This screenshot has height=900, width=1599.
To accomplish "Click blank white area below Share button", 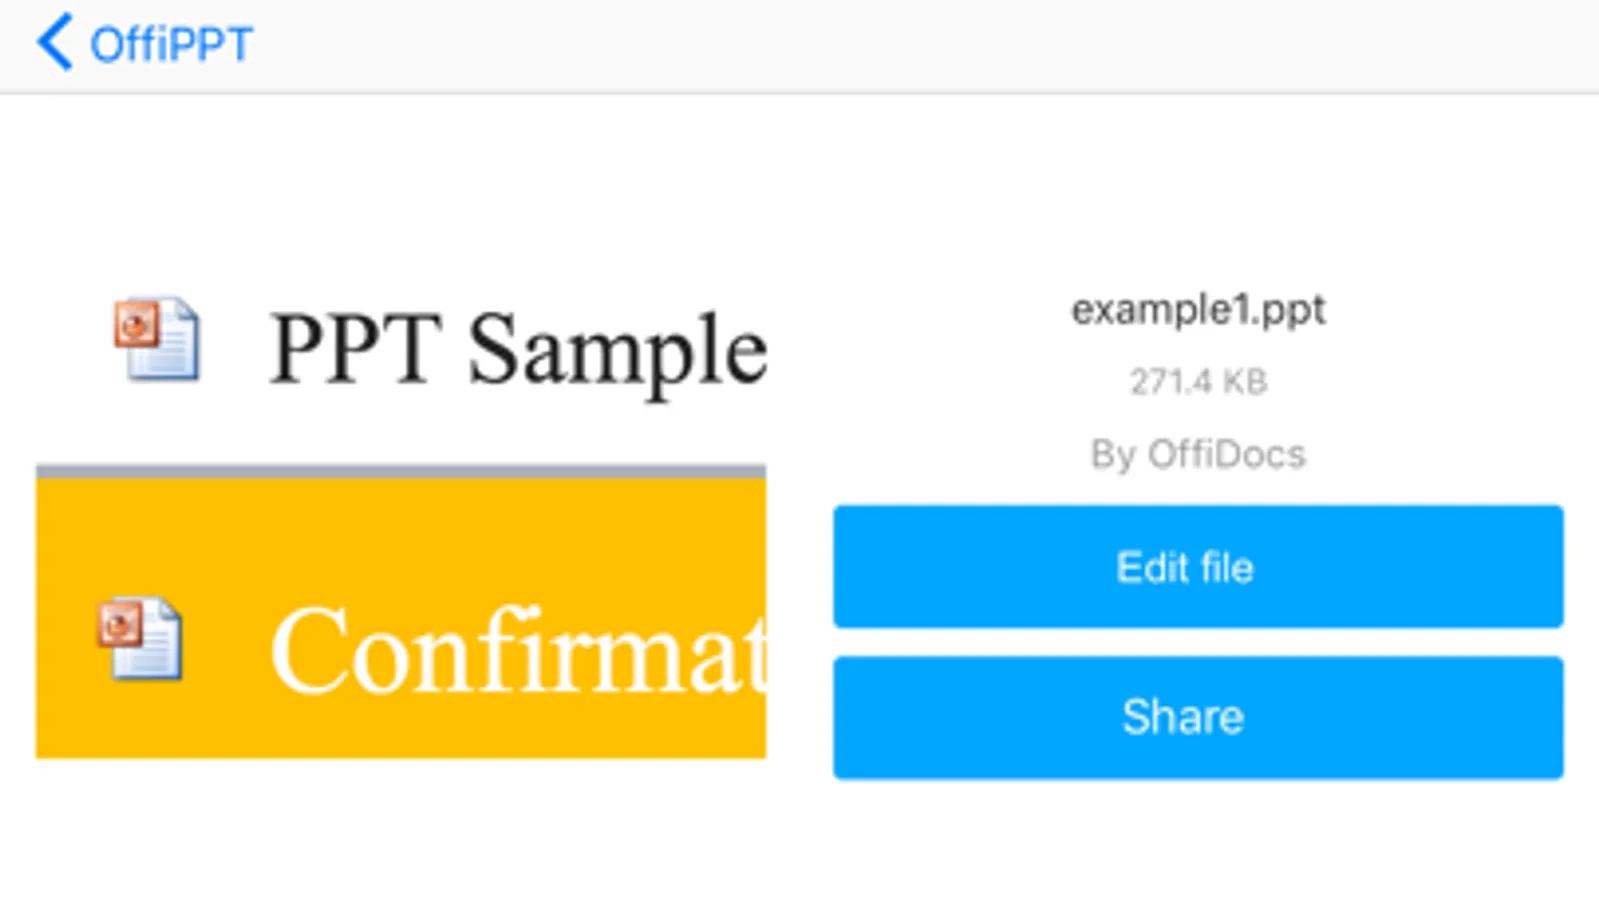I will tap(1198, 840).
